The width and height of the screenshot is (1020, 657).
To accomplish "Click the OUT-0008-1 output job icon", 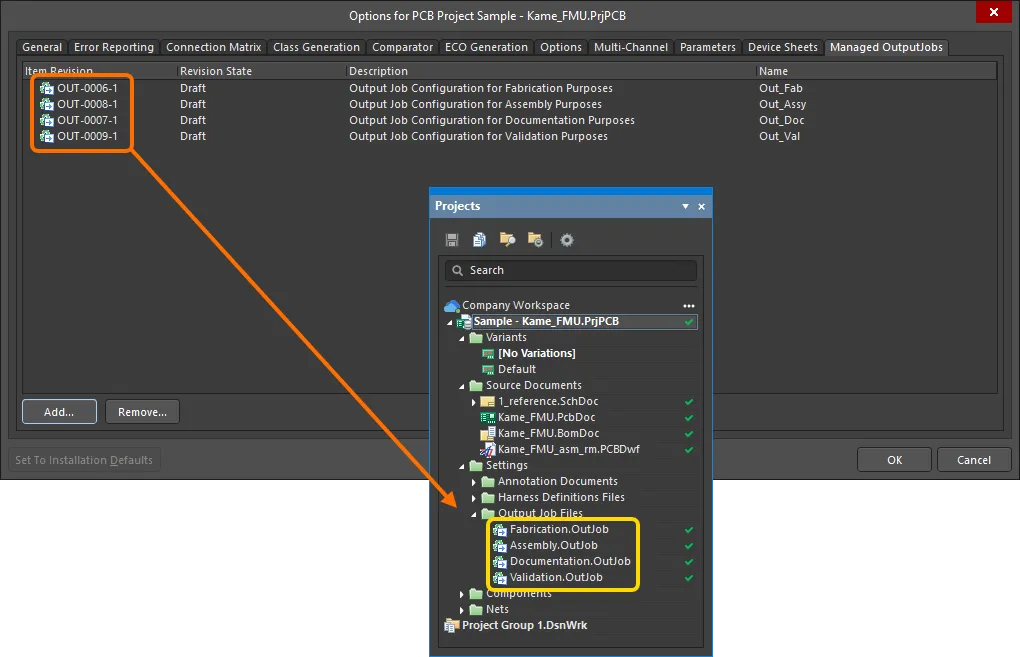I will pyautogui.click(x=47, y=104).
